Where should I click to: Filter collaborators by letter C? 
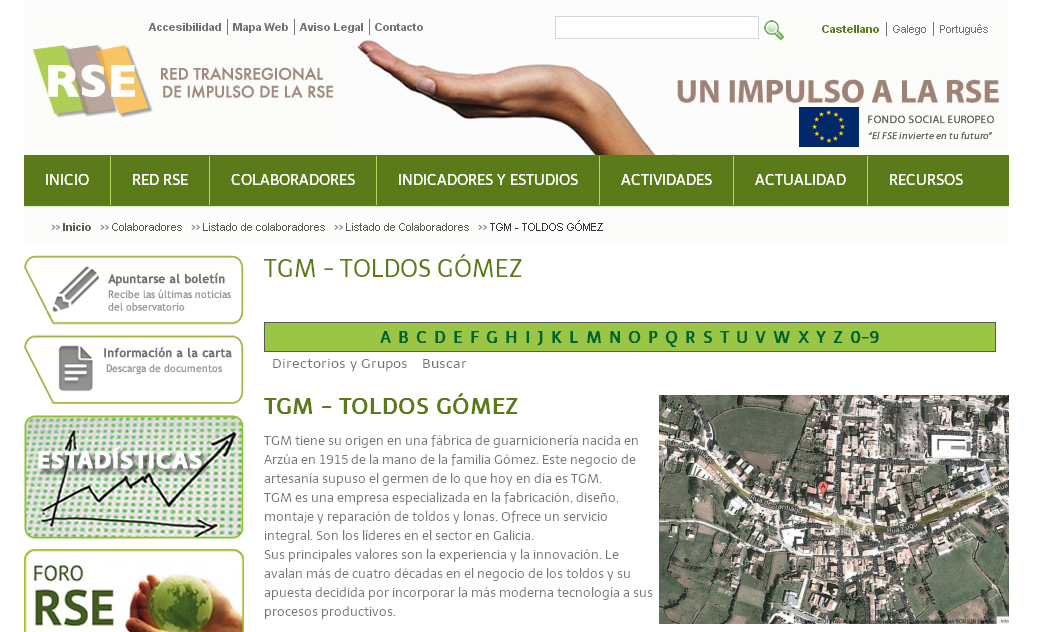pyautogui.click(x=421, y=338)
